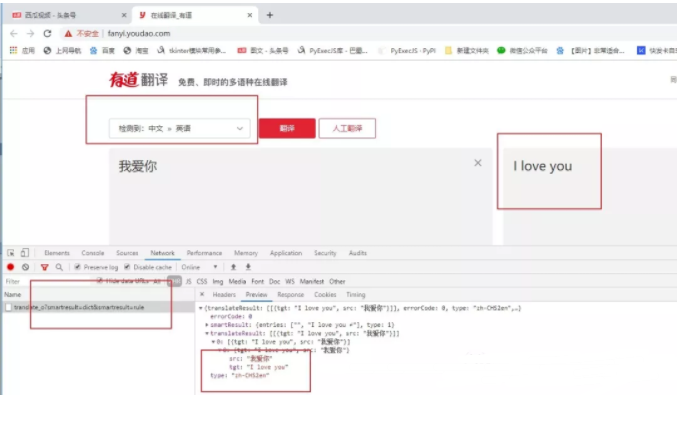Open the 百度 bookmark
This screenshot has width=680, height=431.
(x=102, y=51)
